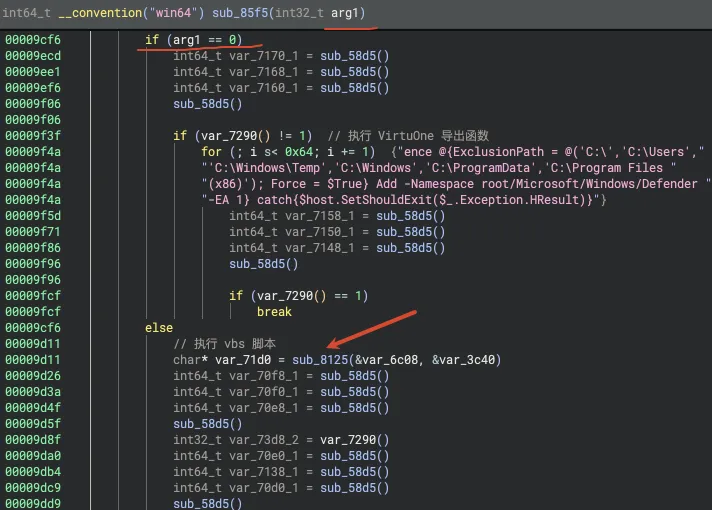Click address 00009f71 in the gutter
The image size is (712, 510).
tap(33, 232)
